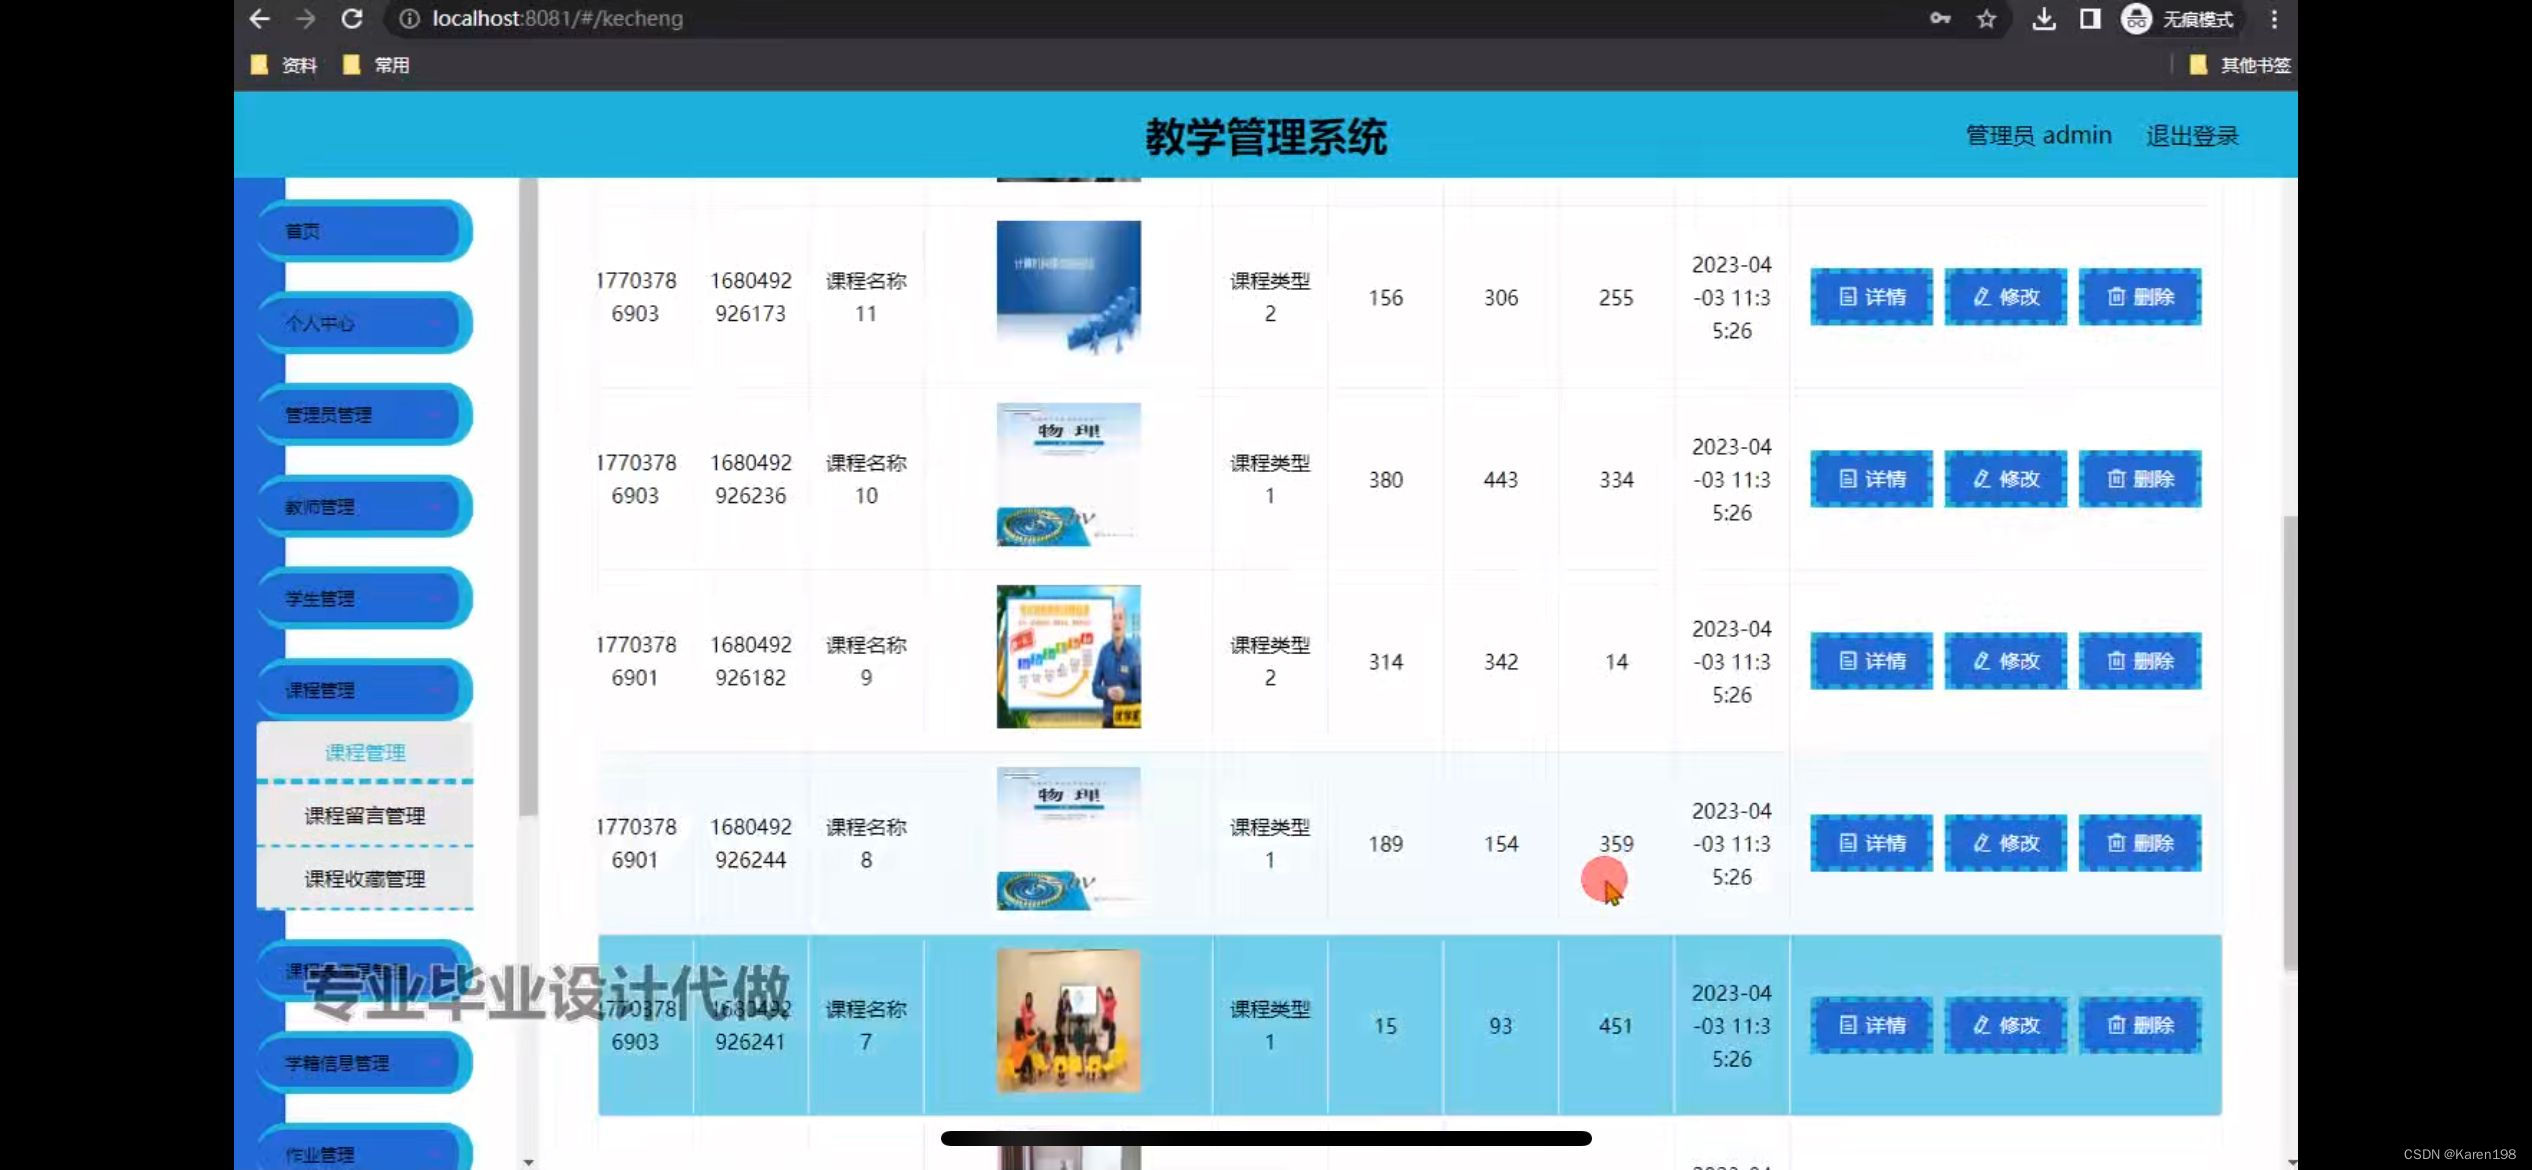Click the sidebar's vertical scrollbar
Screen dimensions: 2532x1170
(x=529, y=497)
